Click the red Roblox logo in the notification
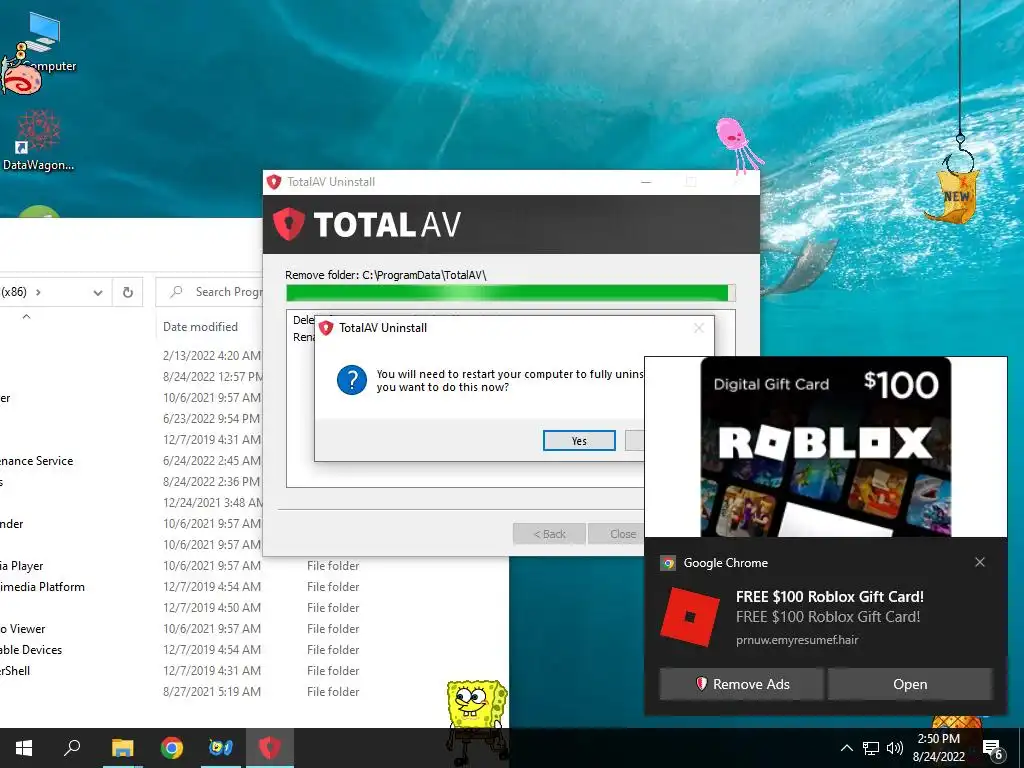The image size is (1024, 768). pyautogui.click(x=690, y=616)
